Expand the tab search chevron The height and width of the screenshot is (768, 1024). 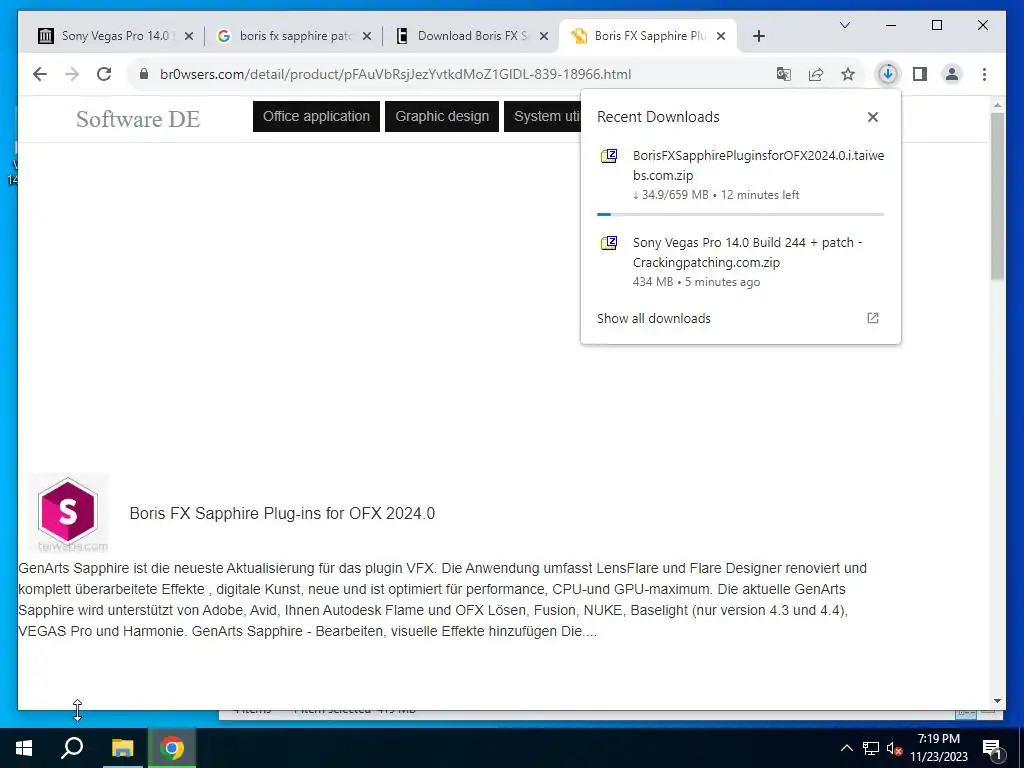(x=844, y=25)
